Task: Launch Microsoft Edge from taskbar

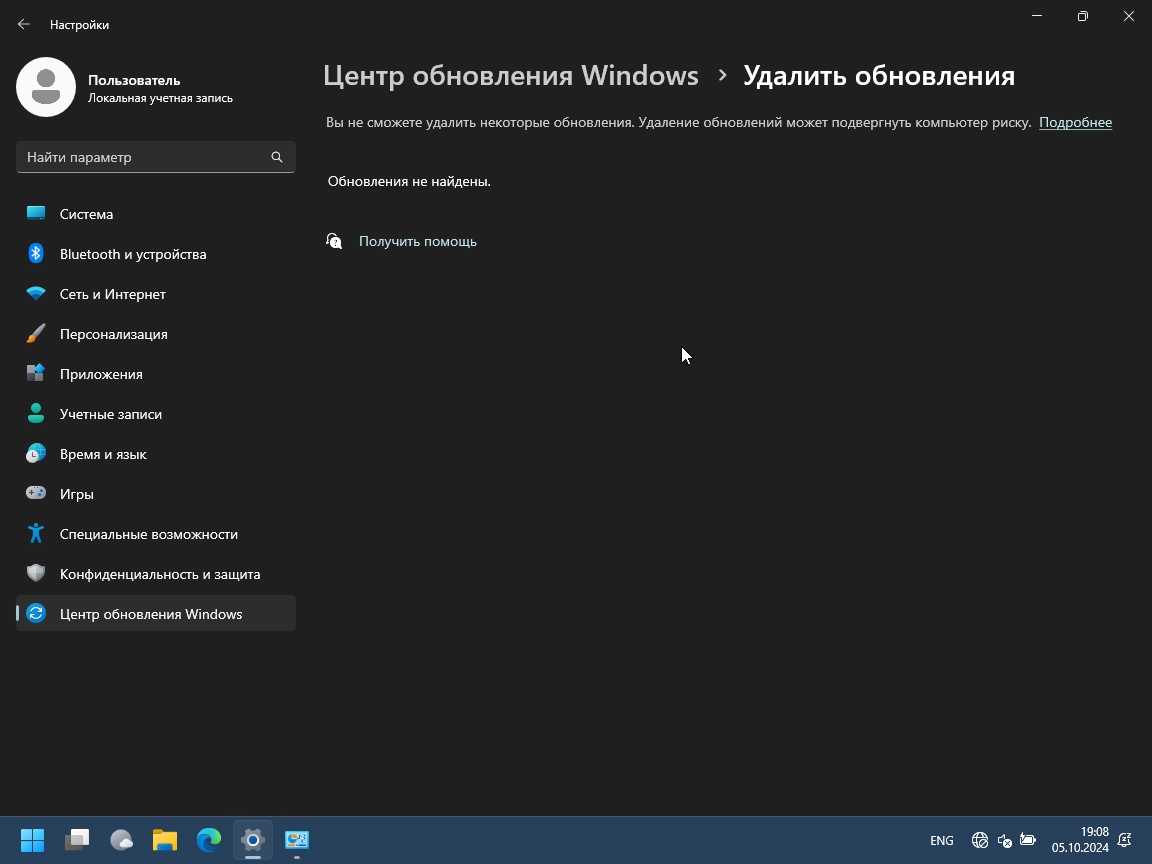Action: point(209,840)
